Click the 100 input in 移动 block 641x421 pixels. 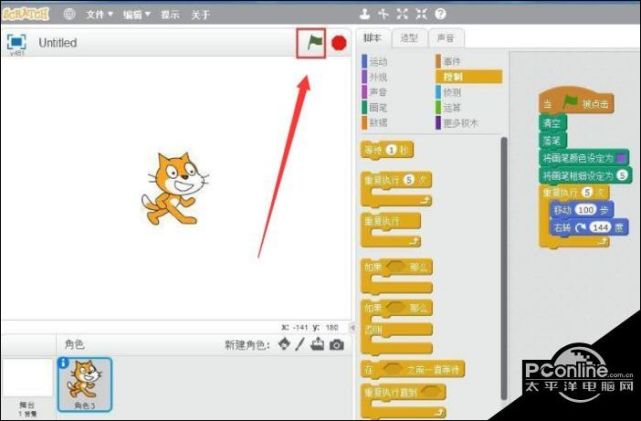(x=586, y=210)
